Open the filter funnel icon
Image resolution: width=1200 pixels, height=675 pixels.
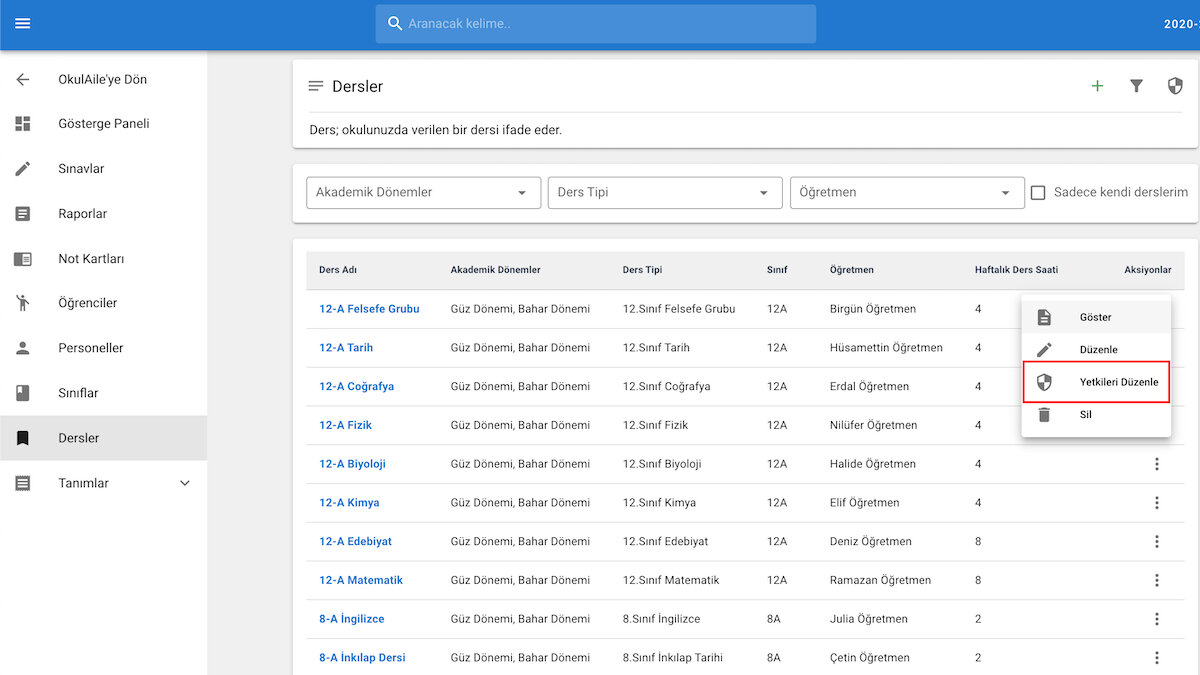pos(1136,86)
